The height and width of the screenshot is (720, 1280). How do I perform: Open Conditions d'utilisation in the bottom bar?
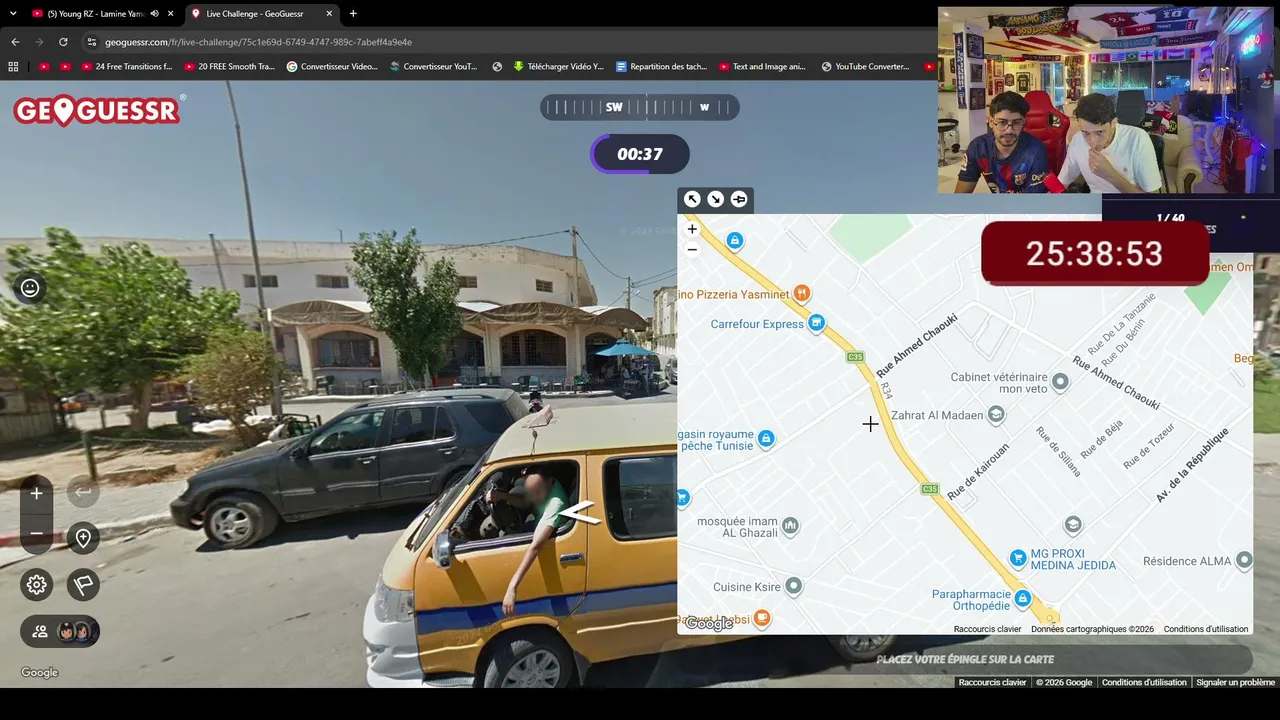point(1144,682)
